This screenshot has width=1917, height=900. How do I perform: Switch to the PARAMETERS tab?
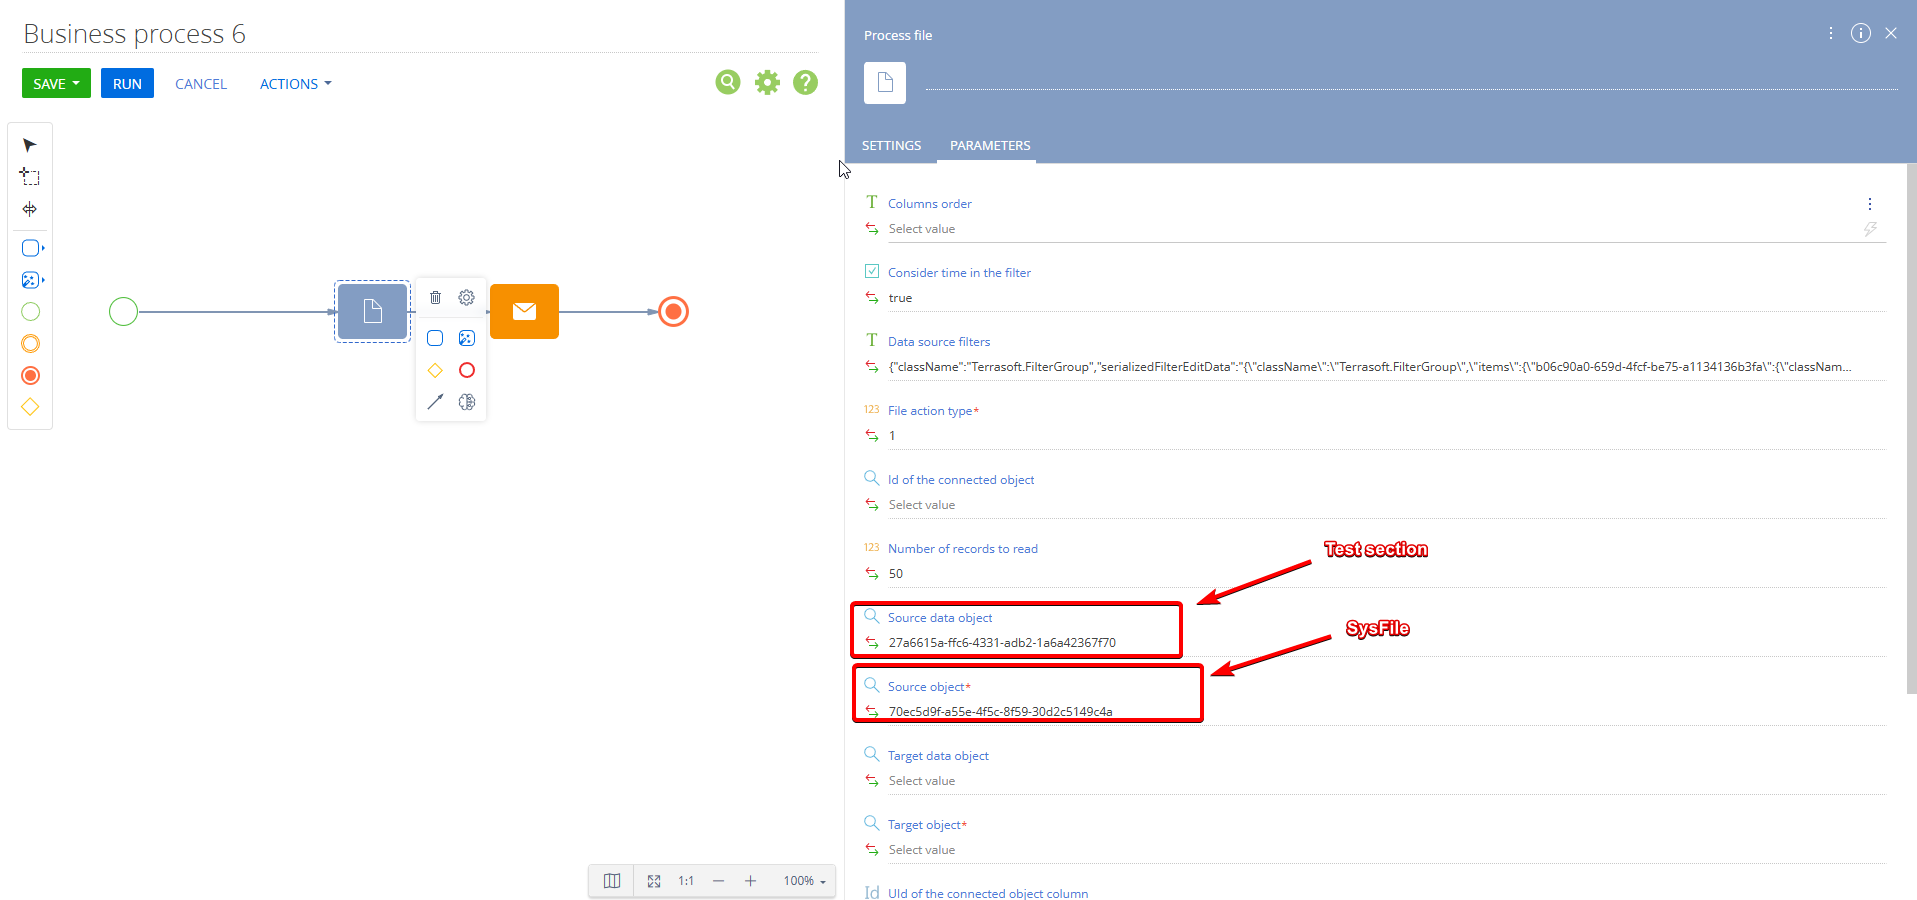click(989, 145)
